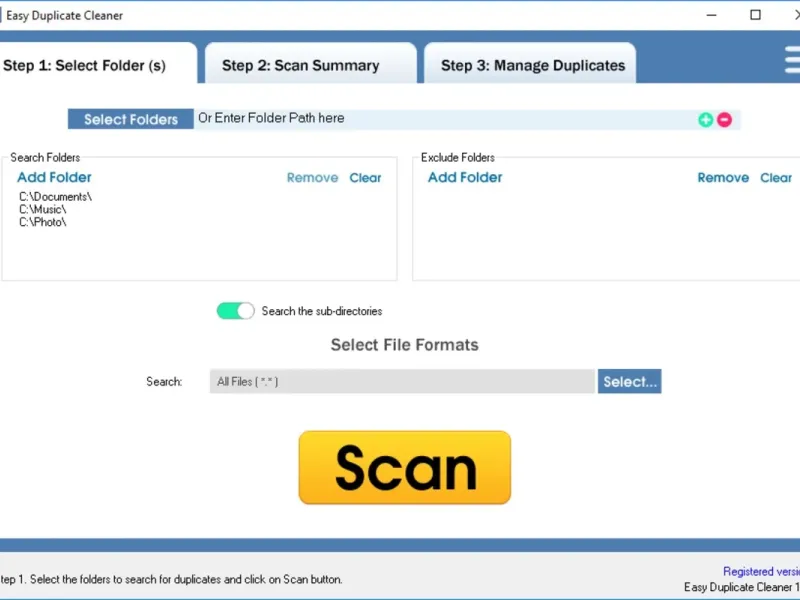This screenshot has width=800, height=600.
Task: Switch to Step 1: Select Folder (s) tab
Action: click(97, 63)
